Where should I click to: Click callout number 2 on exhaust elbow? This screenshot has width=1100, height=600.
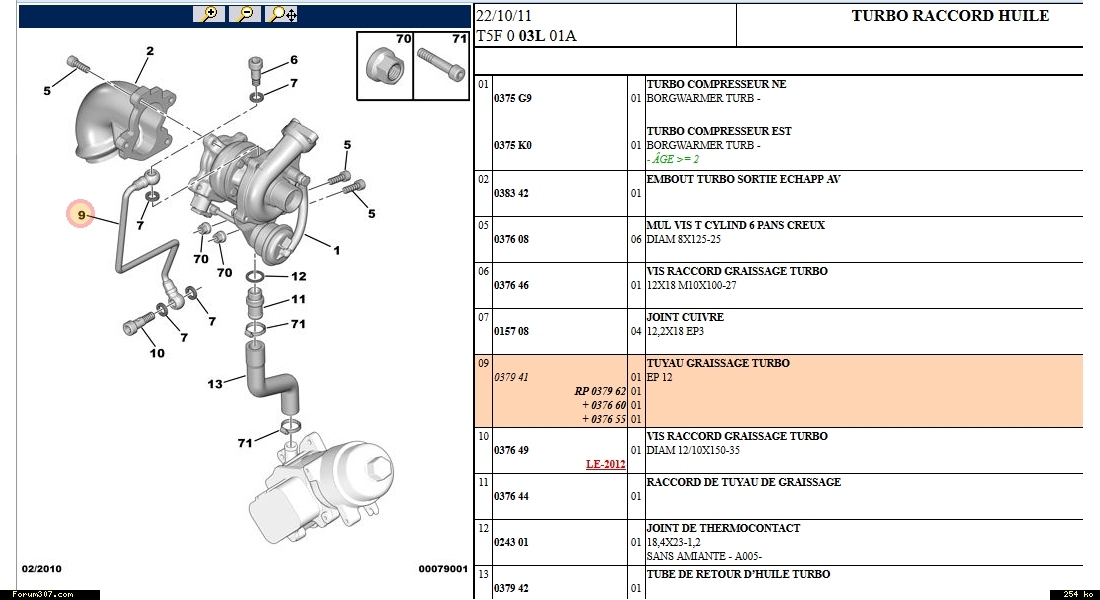pyautogui.click(x=149, y=52)
